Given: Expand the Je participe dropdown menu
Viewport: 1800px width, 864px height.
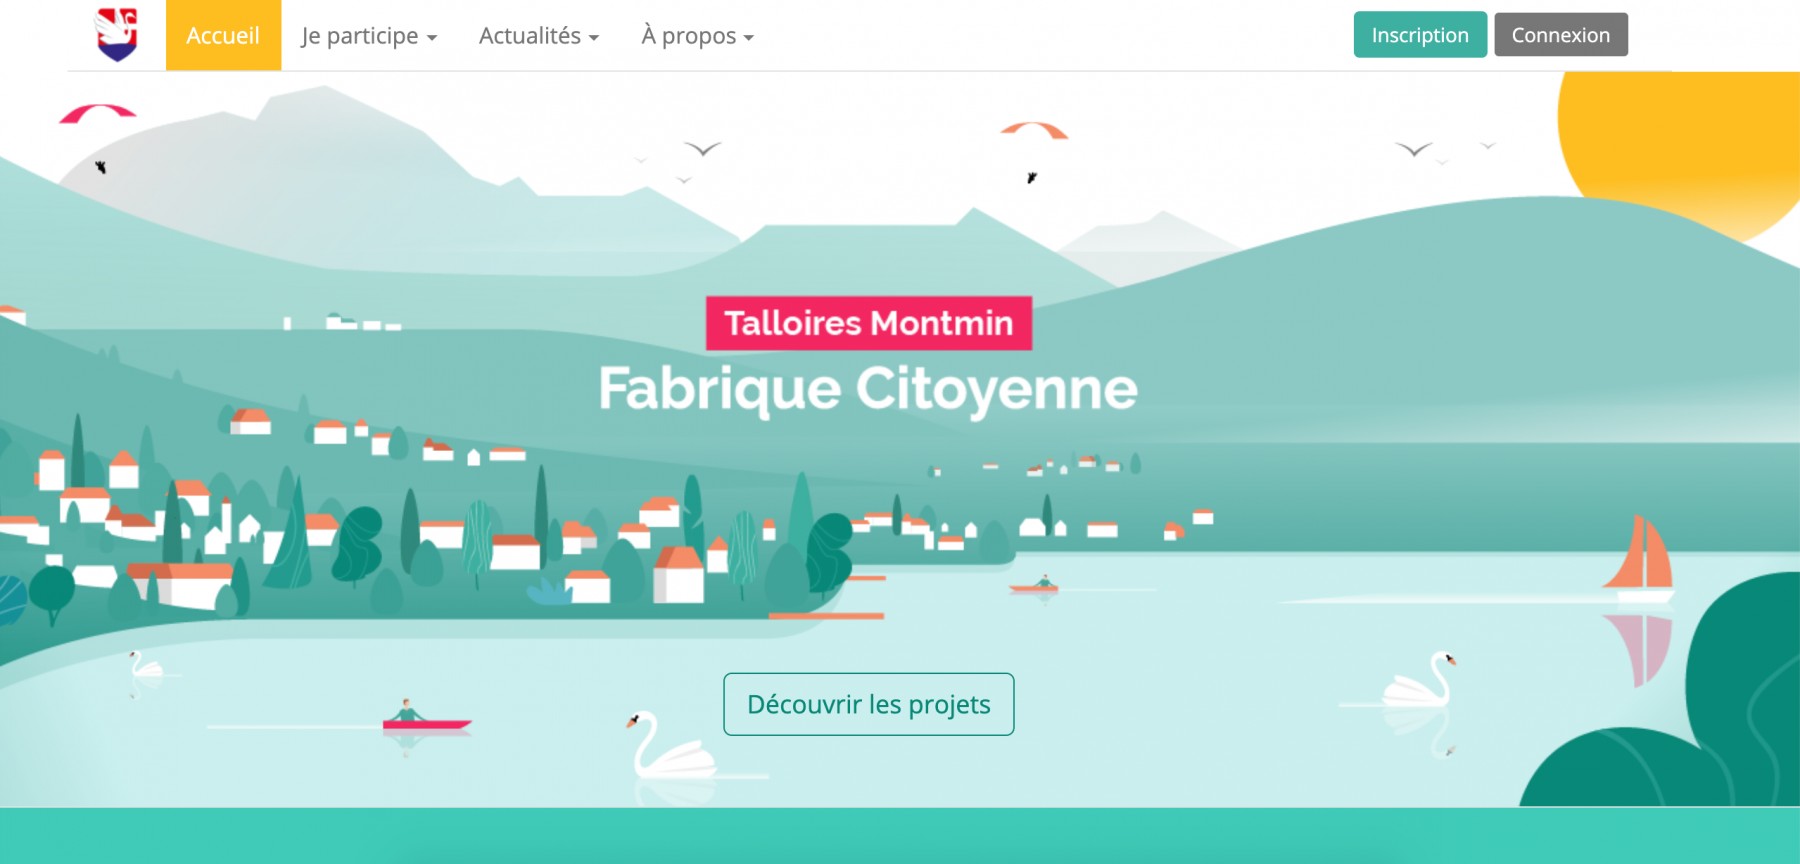Looking at the screenshot, I should coord(369,36).
